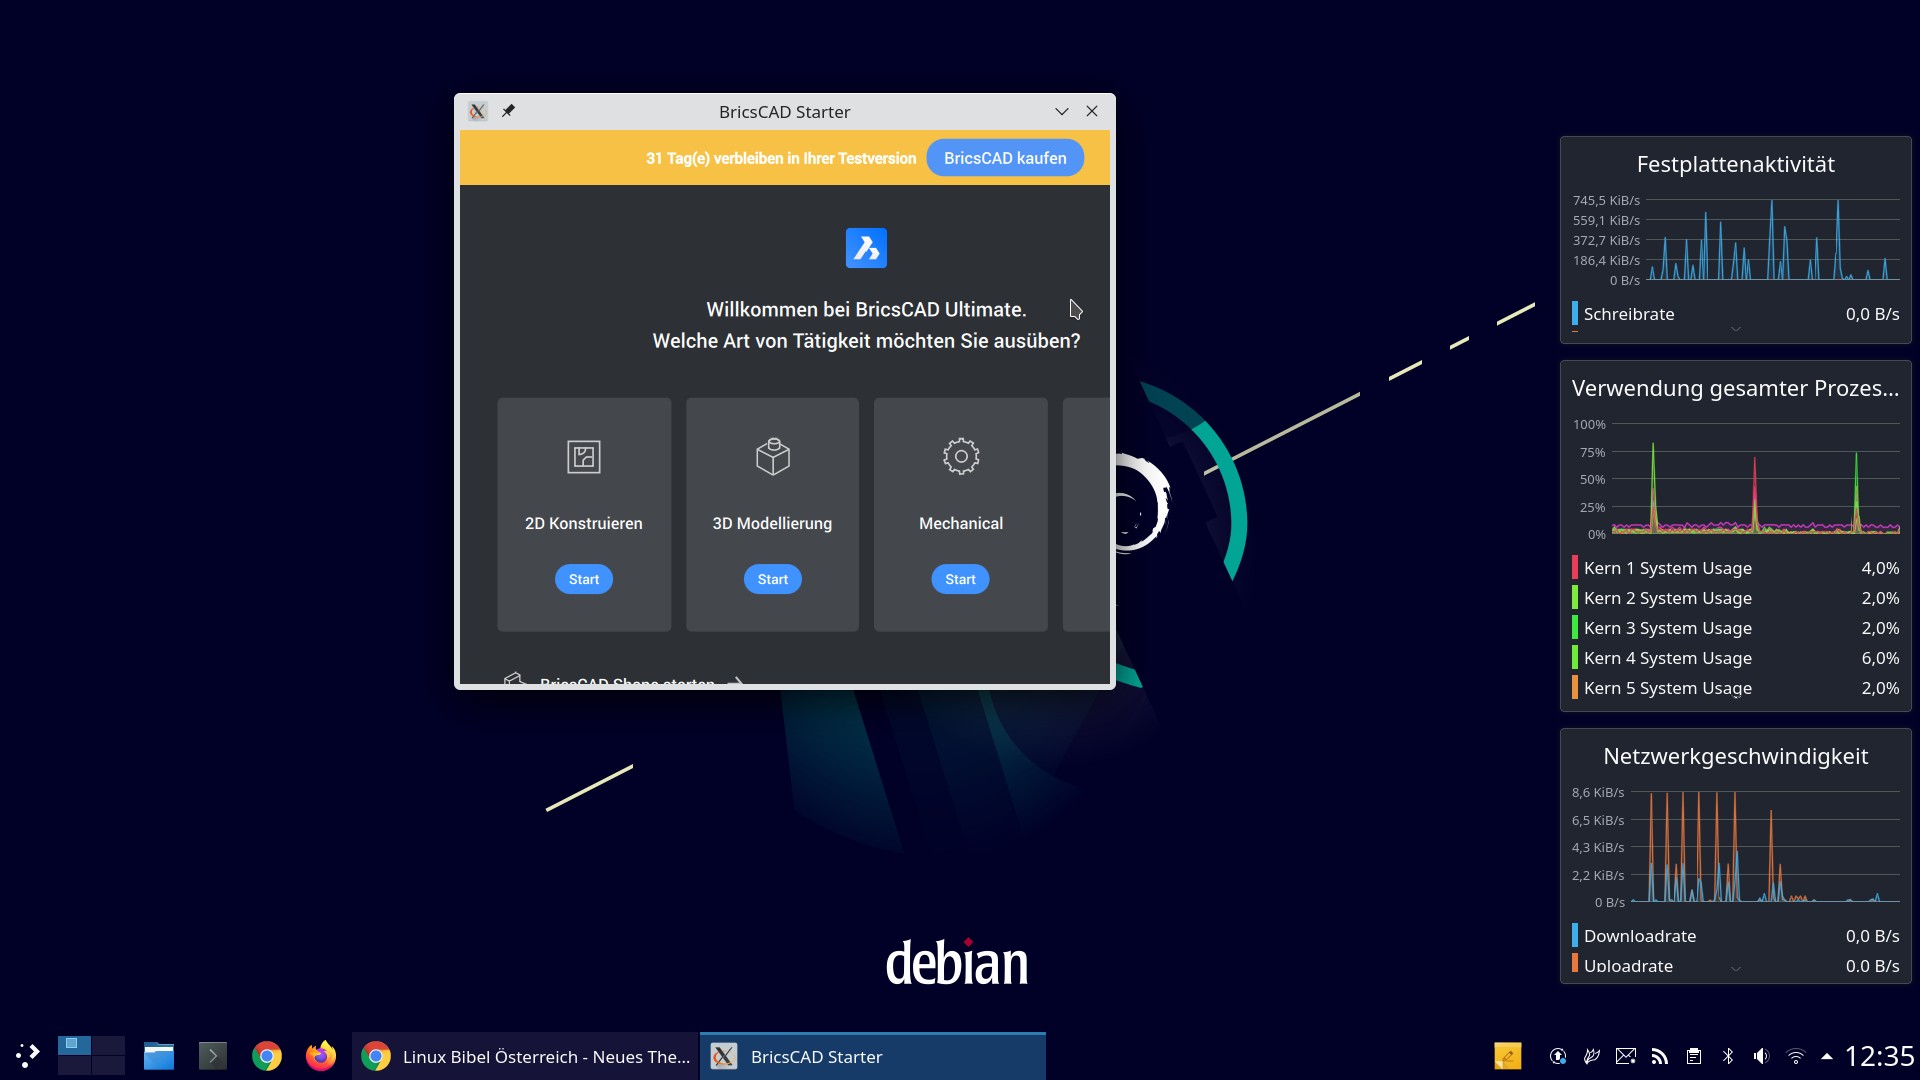Expand the Netzwerkgeschwindigkeit widget chevron

point(1736,968)
